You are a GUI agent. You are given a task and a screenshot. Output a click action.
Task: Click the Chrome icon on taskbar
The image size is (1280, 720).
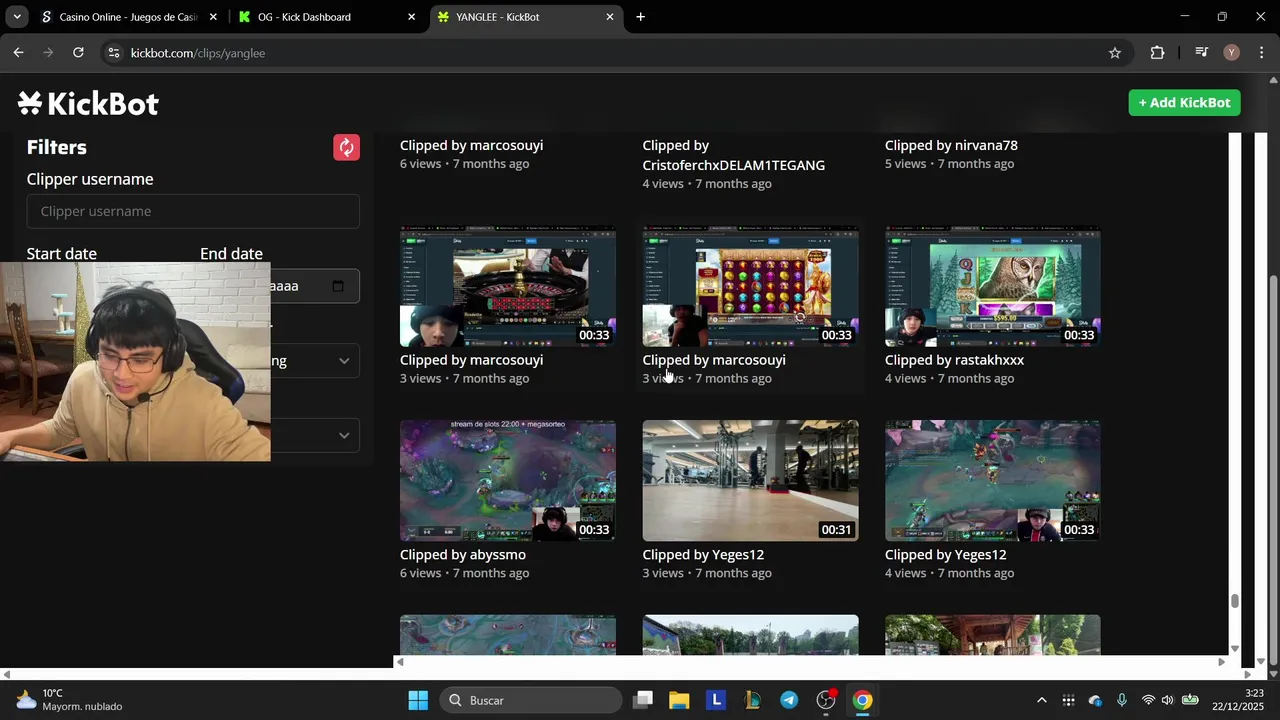(x=862, y=700)
